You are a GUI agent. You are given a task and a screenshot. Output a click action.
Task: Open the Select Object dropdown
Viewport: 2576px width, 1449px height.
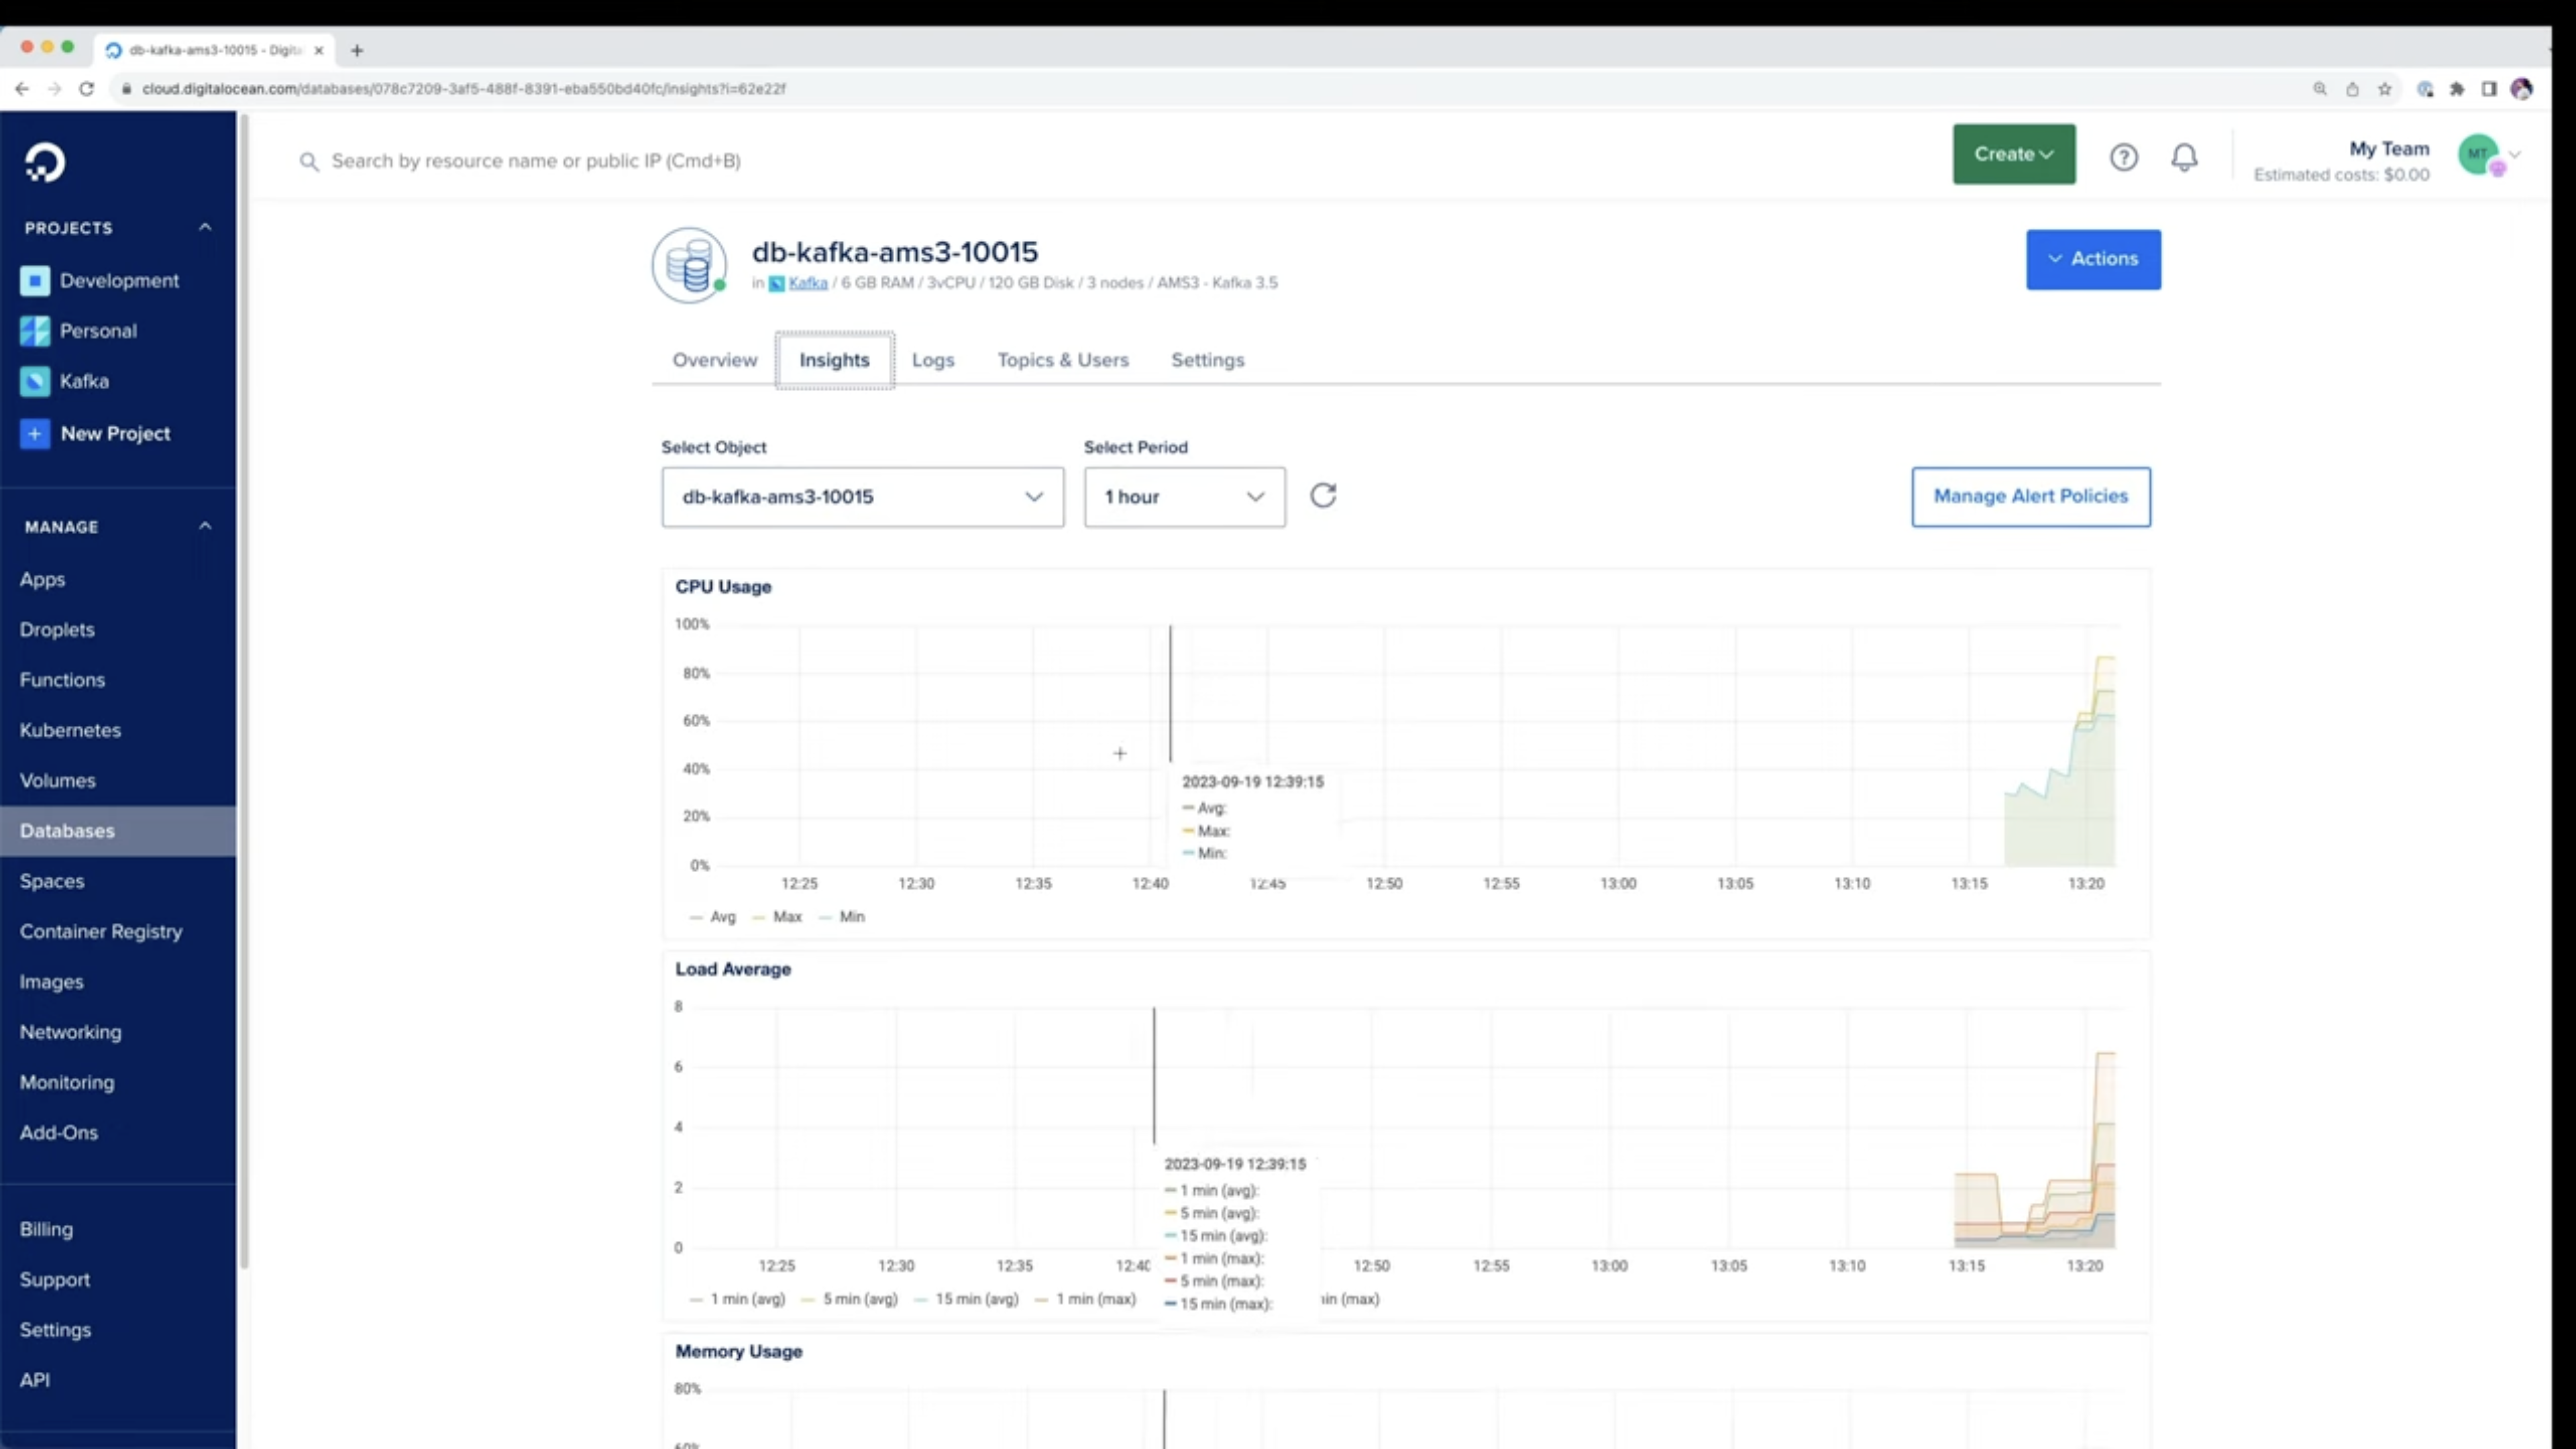[862, 497]
